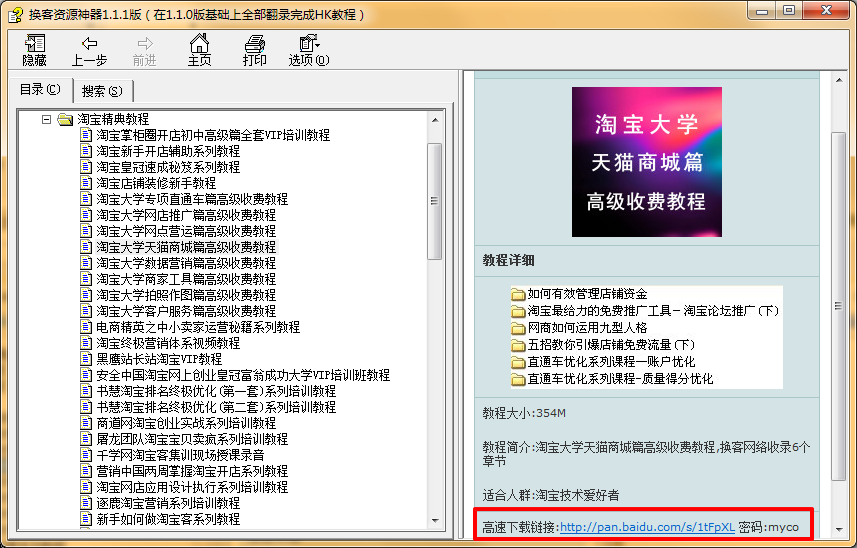The image size is (857, 548).
Task: Select 安全中国淘宝网上创业皇冠富翁成功大学VIP培训班教程
Action: tap(243, 375)
